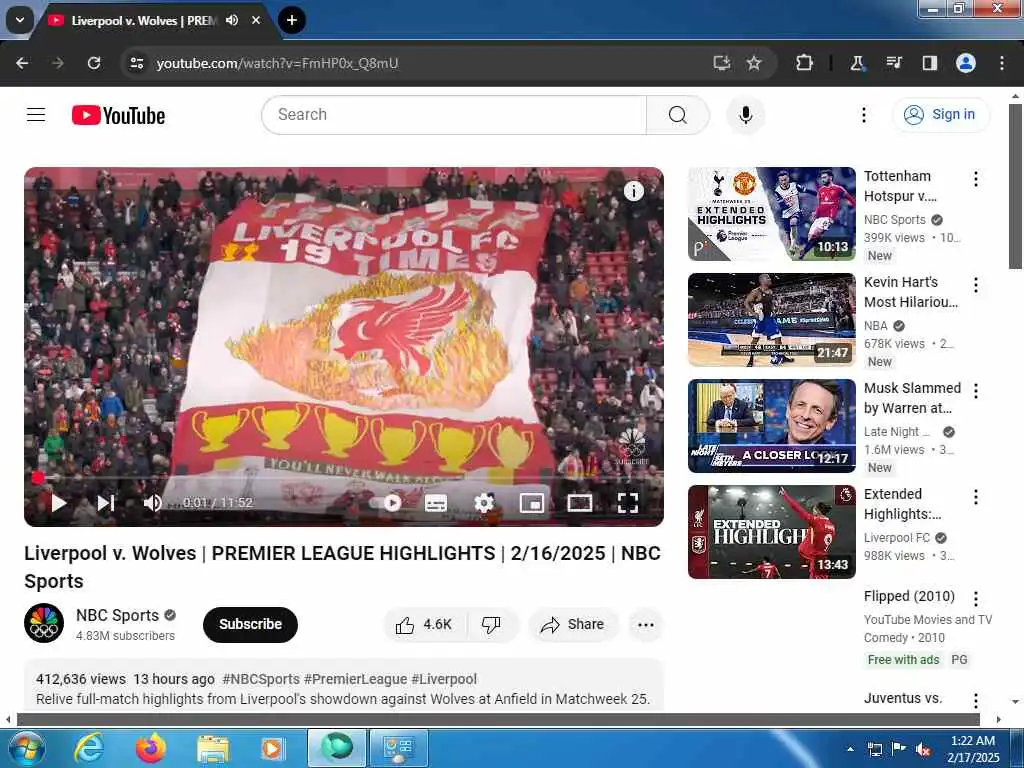1024x768 pixels.
Task: Toggle the autoplay switch in player
Action: tap(387, 503)
